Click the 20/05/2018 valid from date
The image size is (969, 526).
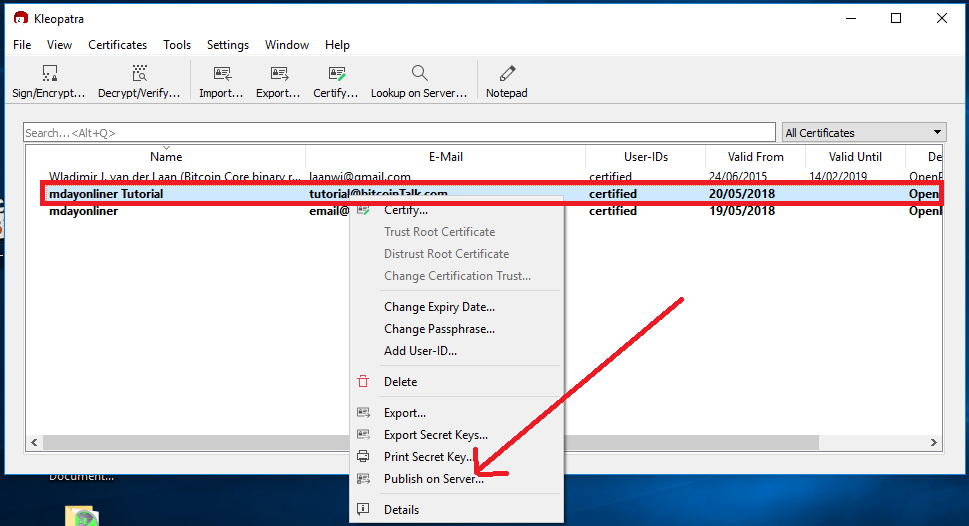click(x=742, y=193)
